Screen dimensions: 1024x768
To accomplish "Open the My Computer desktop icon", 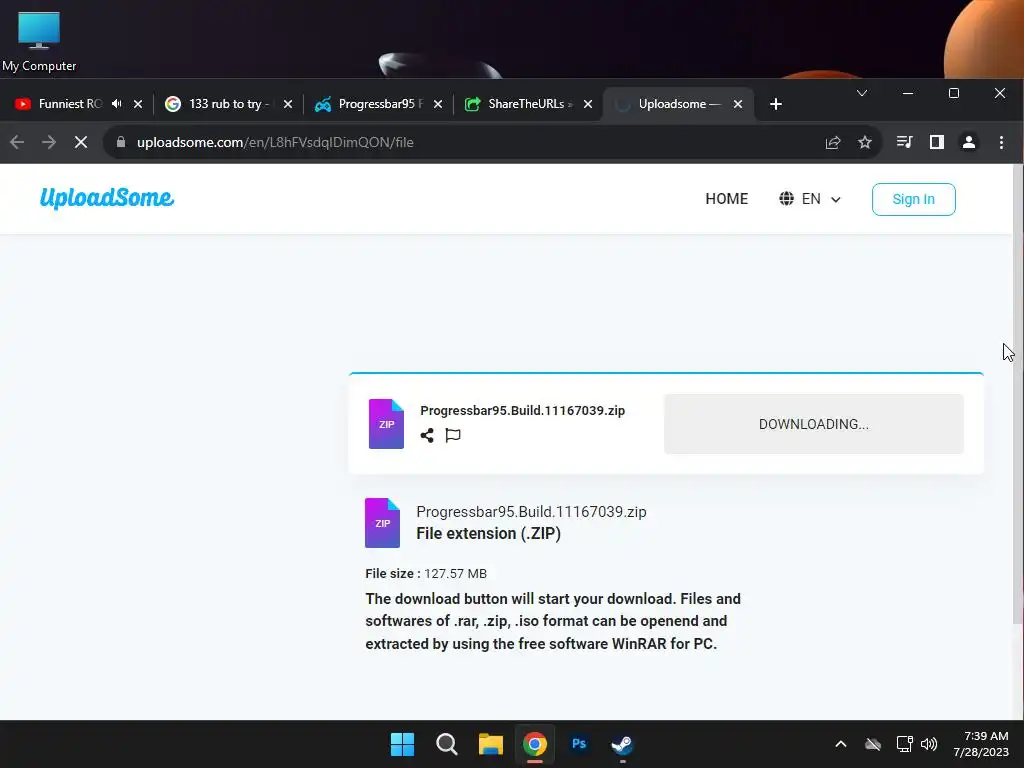I will tap(39, 42).
